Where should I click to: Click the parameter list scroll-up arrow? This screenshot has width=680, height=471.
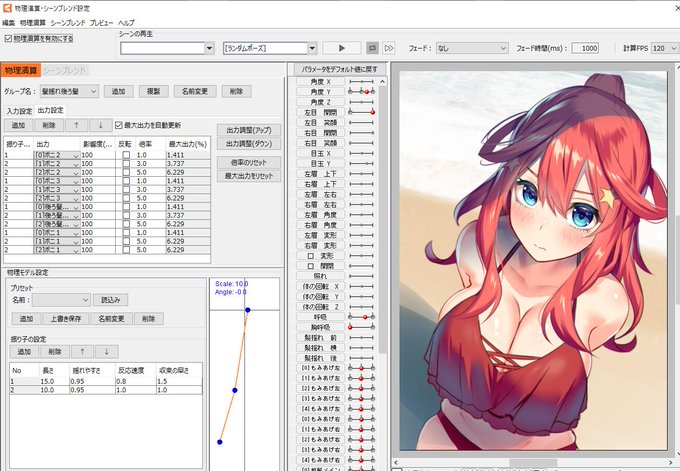click(x=382, y=82)
